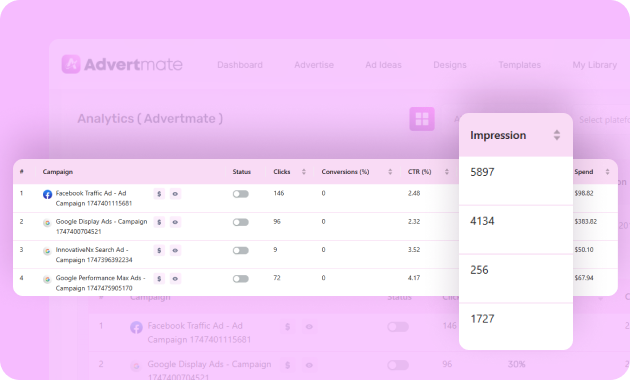
Task: Open the Ad Ideas menu item
Action: [383, 65]
